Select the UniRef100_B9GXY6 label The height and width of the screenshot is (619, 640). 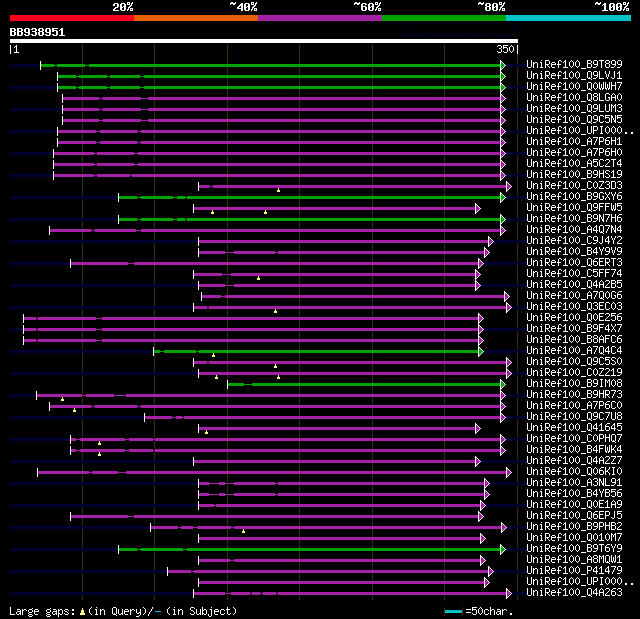pos(574,197)
